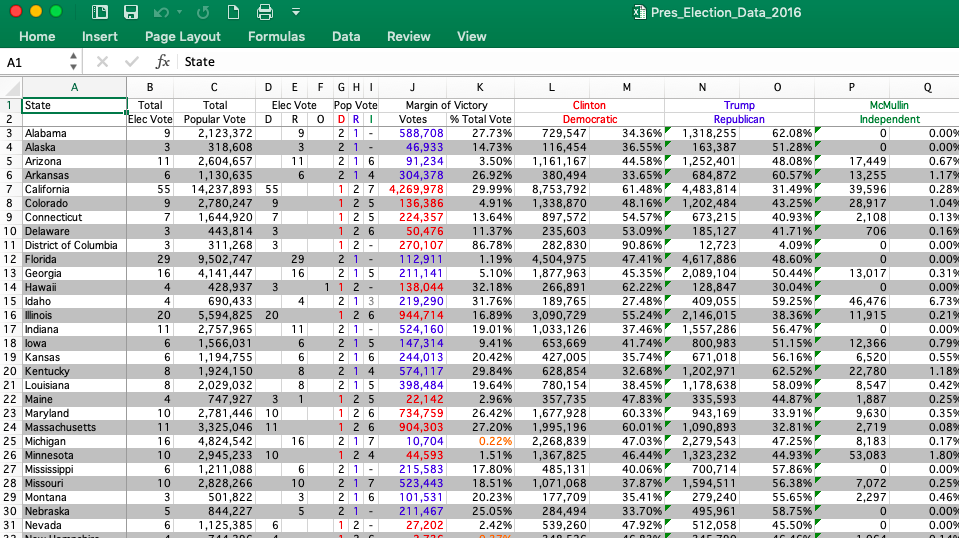Select the row 7 header for California

click(10, 189)
